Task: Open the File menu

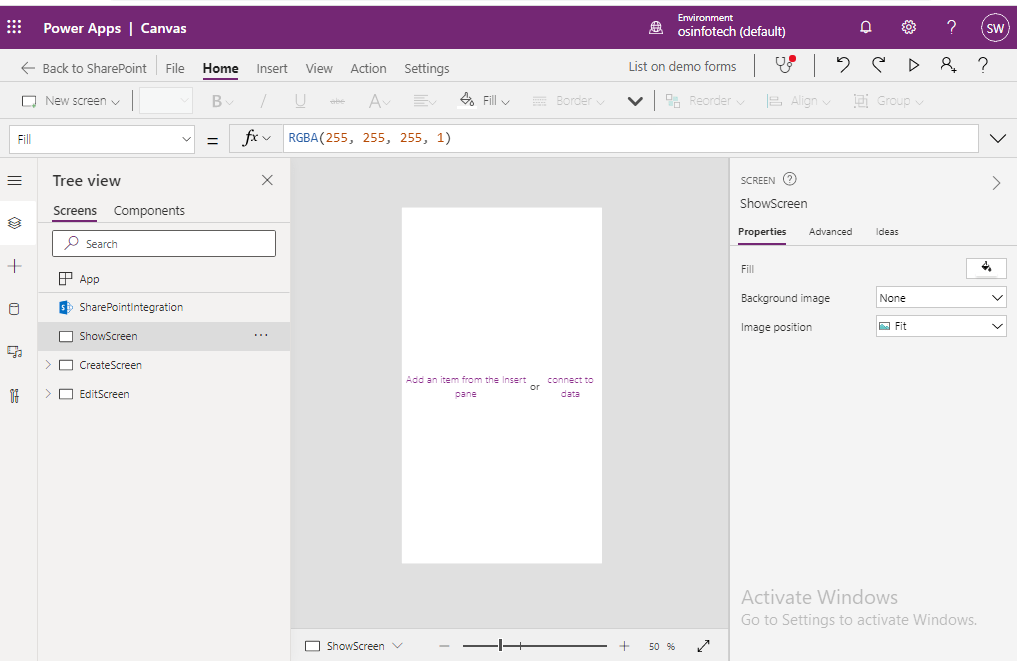Action: (x=175, y=68)
